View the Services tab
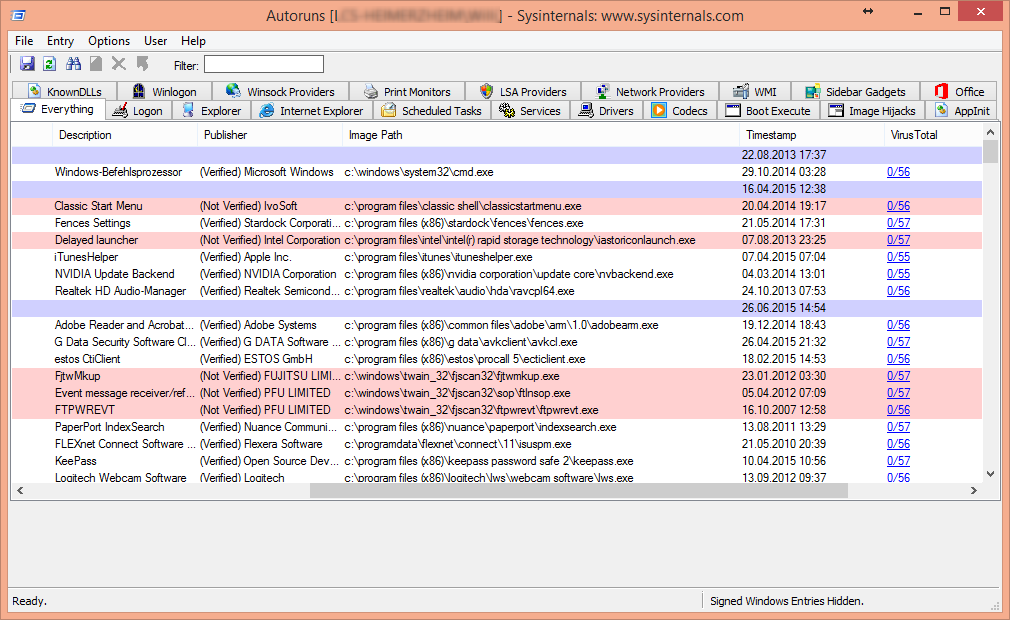This screenshot has height=620, width=1010. click(x=530, y=111)
